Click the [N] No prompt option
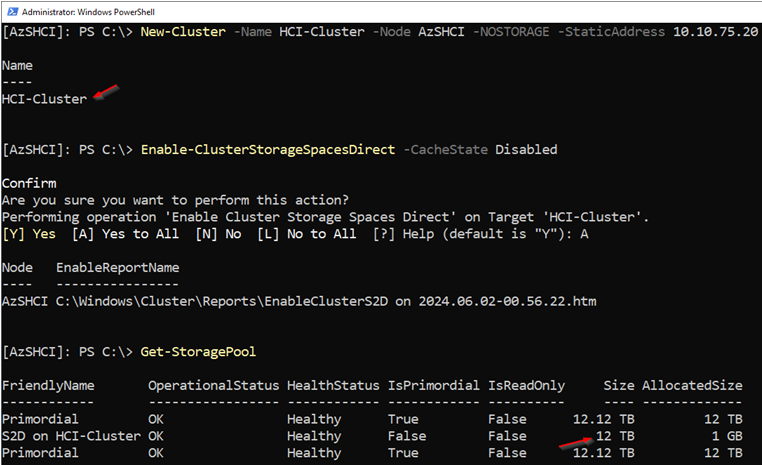Viewport: 762px width, 465px height. click(x=218, y=234)
